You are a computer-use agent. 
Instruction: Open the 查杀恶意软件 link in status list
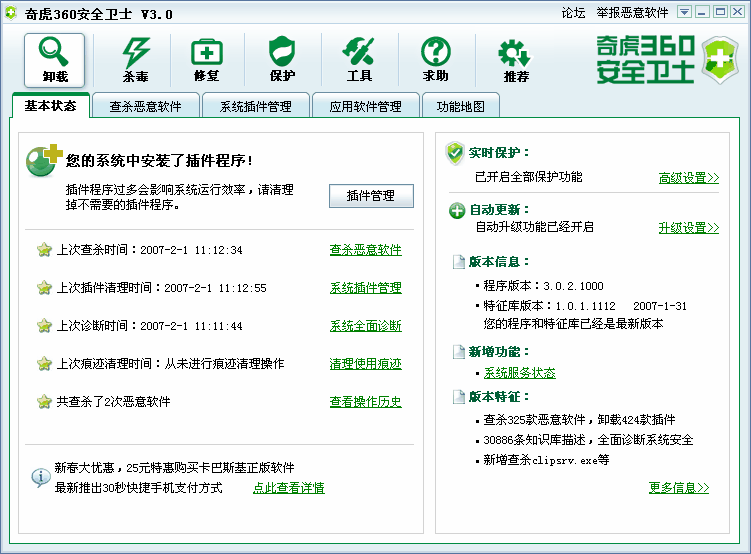[x=365, y=250]
